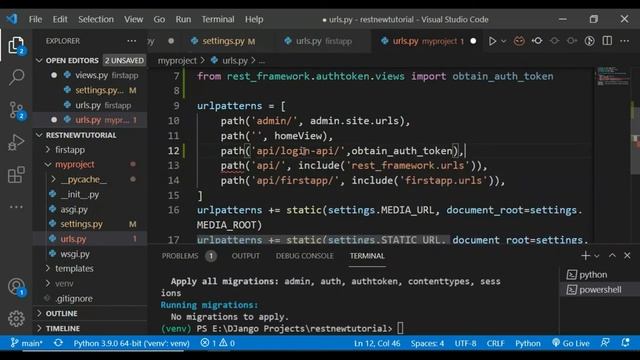Open the Explorer view in activity bar
640x360 pixels.
16,45
